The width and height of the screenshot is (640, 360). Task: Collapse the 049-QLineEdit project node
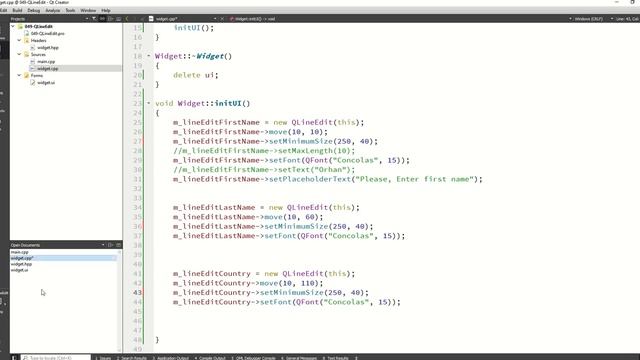pyautogui.click(x=13, y=26)
